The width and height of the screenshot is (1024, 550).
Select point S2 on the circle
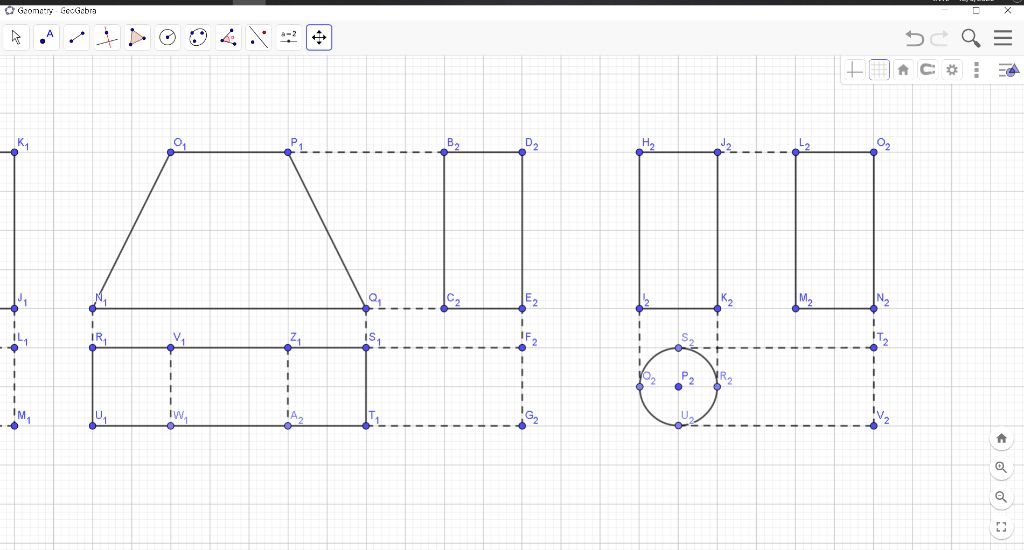[x=679, y=348]
